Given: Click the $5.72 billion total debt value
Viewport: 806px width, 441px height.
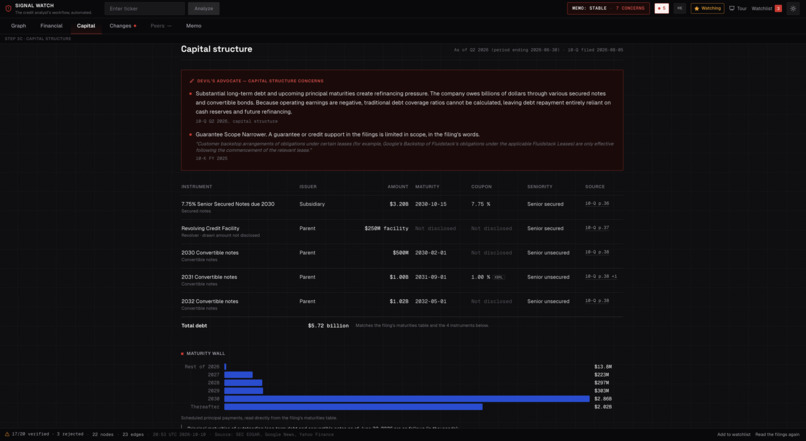Looking at the screenshot, I should point(328,325).
